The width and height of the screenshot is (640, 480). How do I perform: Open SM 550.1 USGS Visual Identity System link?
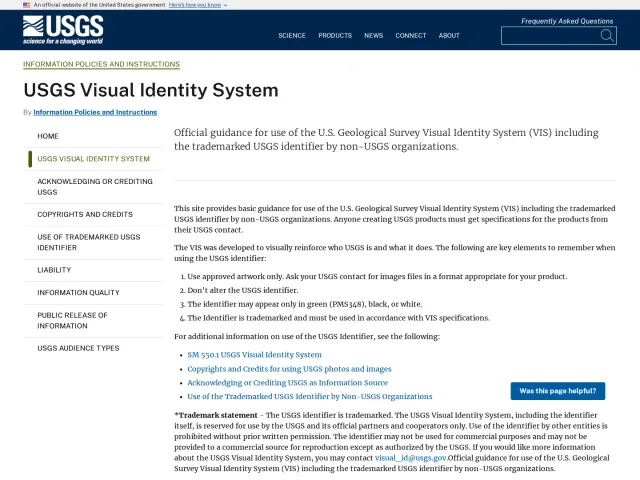coord(254,355)
